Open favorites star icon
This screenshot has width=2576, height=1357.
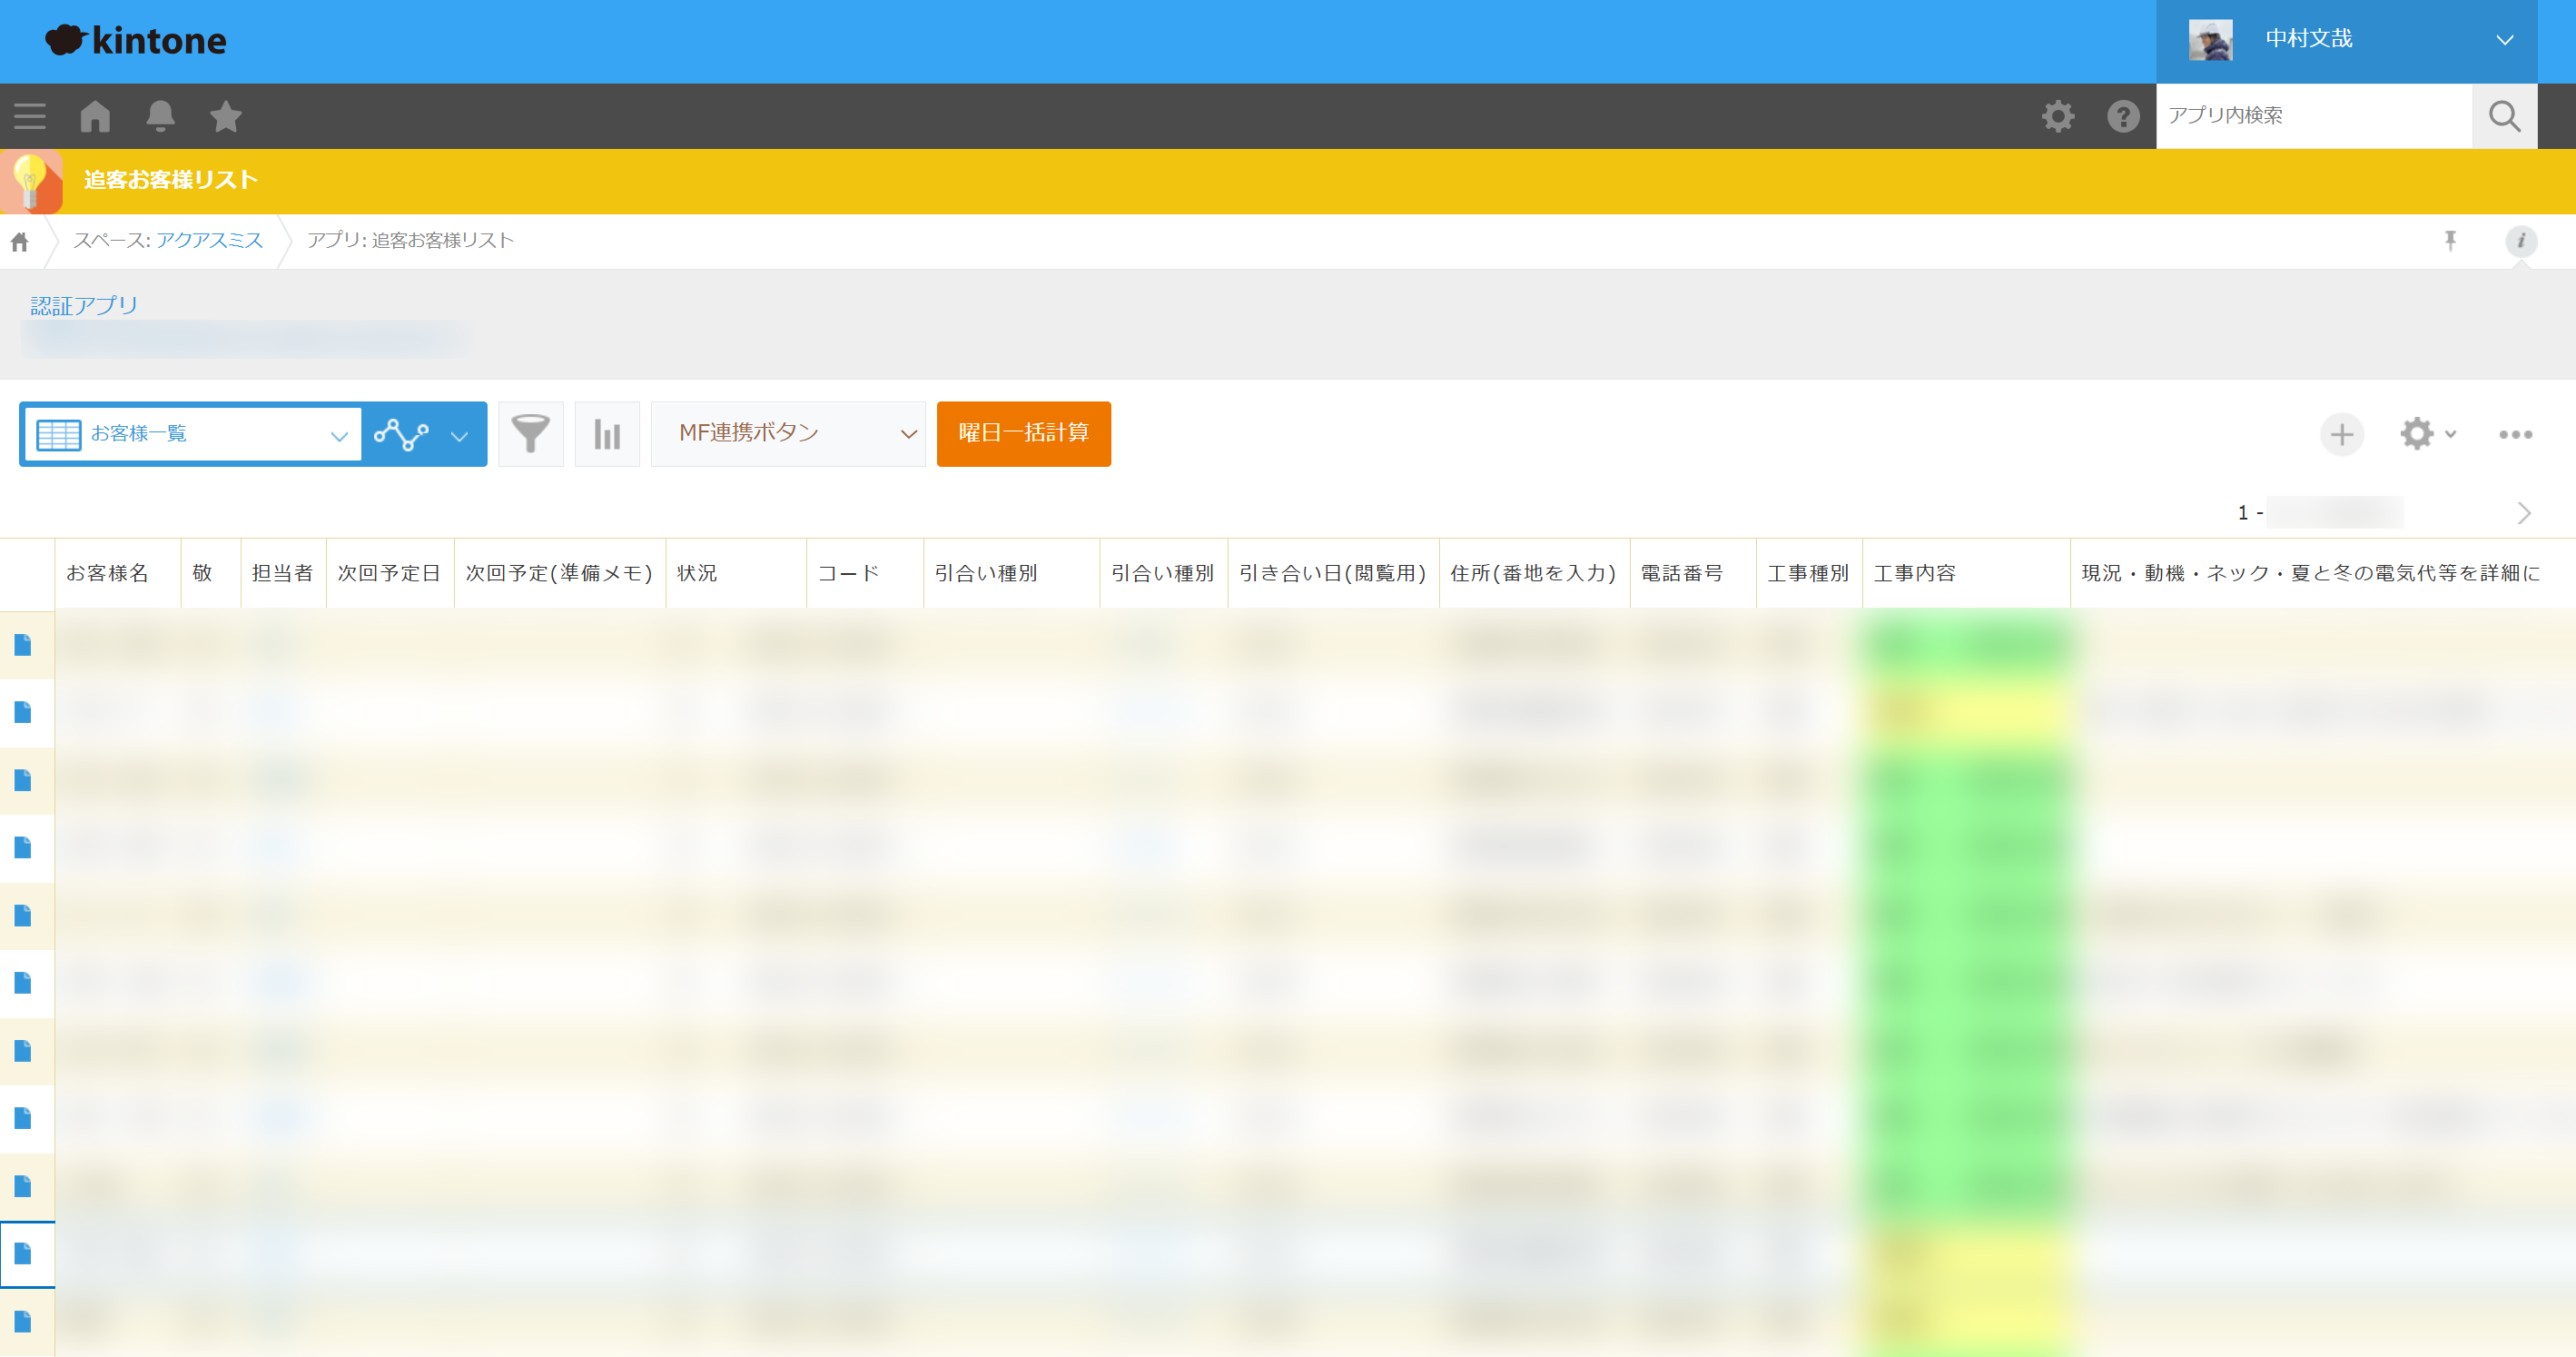click(x=225, y=116)
